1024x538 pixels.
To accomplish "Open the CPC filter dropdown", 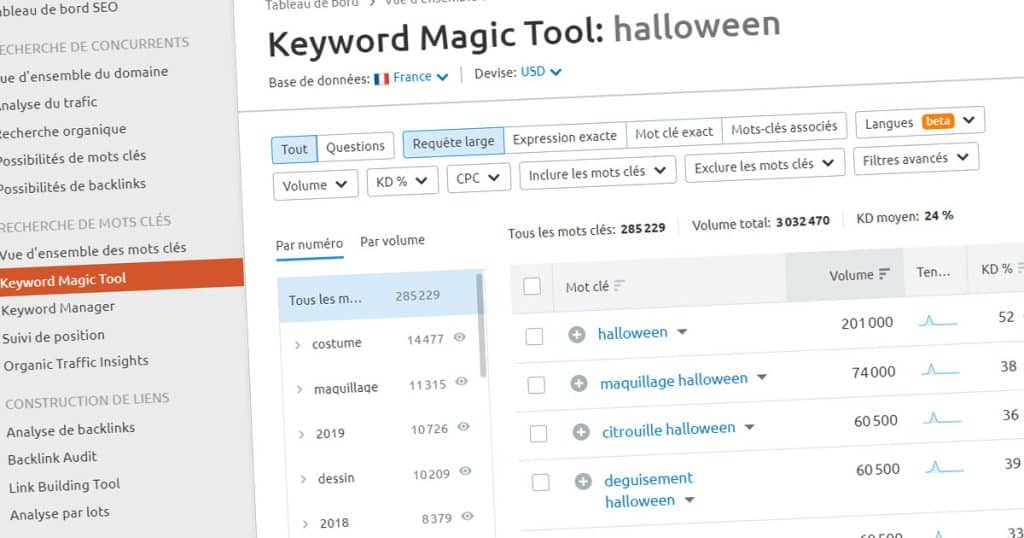I will [x=478, y=178].
